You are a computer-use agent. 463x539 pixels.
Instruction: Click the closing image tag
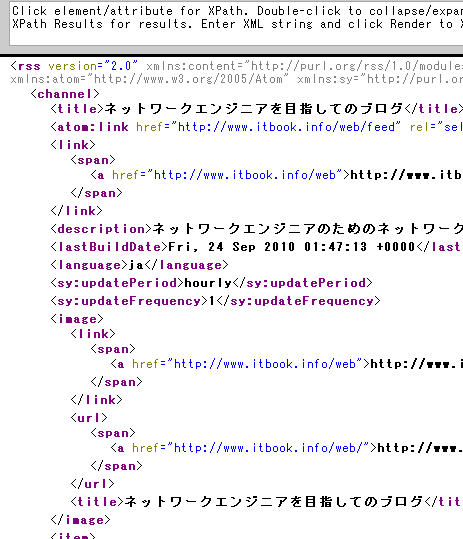(80, 520)
